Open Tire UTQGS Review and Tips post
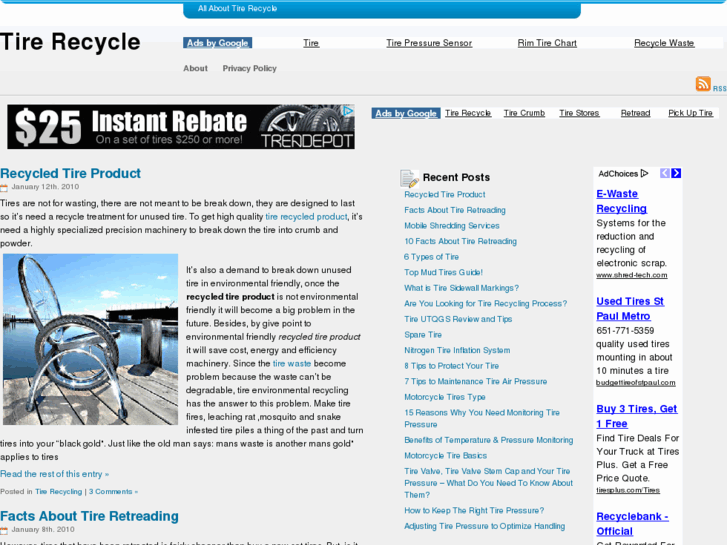This screenshot has height=545, width=727. click(x=458, y=319)
